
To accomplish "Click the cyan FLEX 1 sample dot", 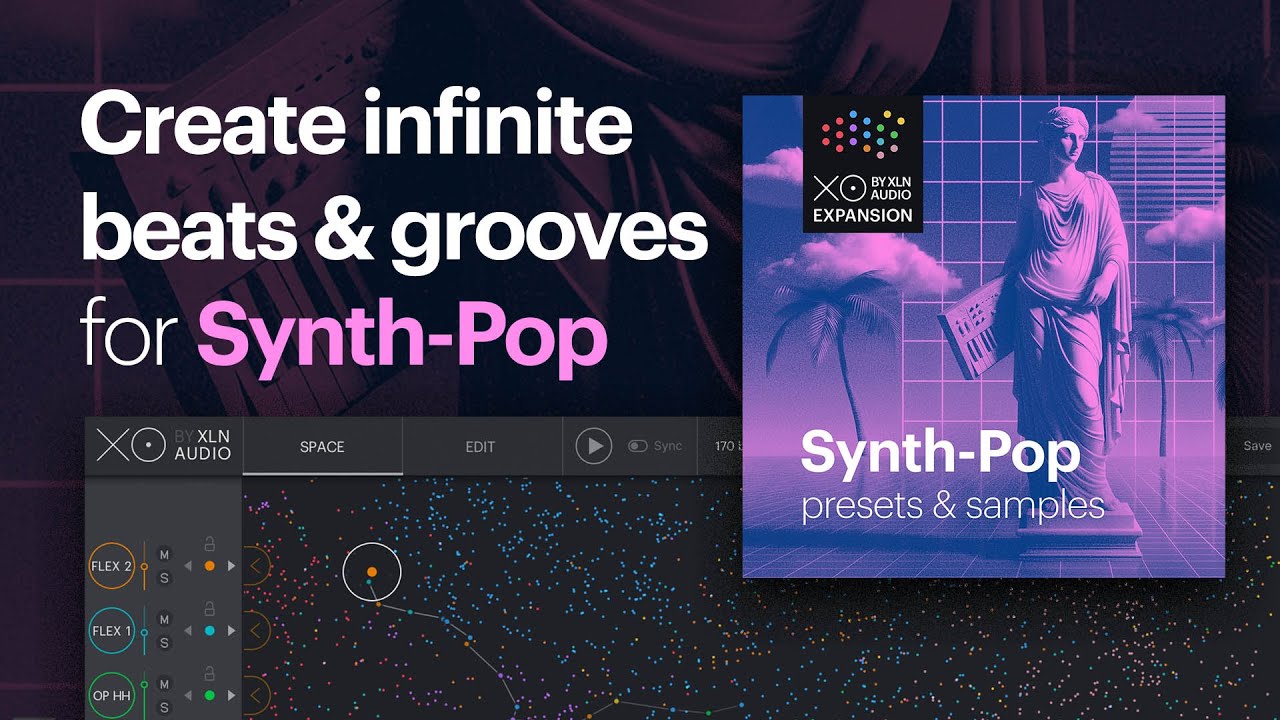I will click(x=210, y=631).
